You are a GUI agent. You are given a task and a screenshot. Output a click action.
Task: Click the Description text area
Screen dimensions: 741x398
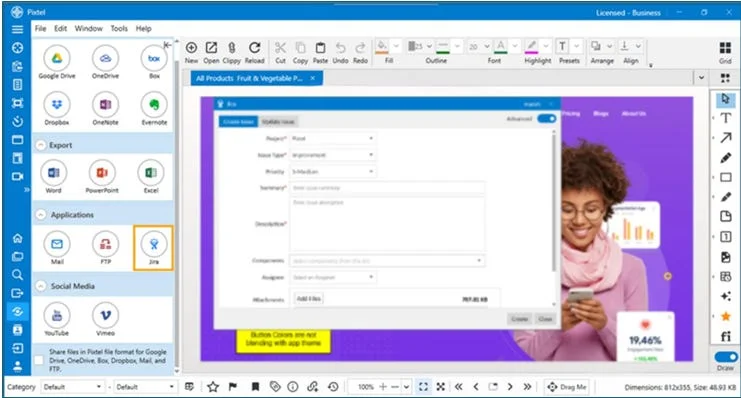(x=387, y=224)
